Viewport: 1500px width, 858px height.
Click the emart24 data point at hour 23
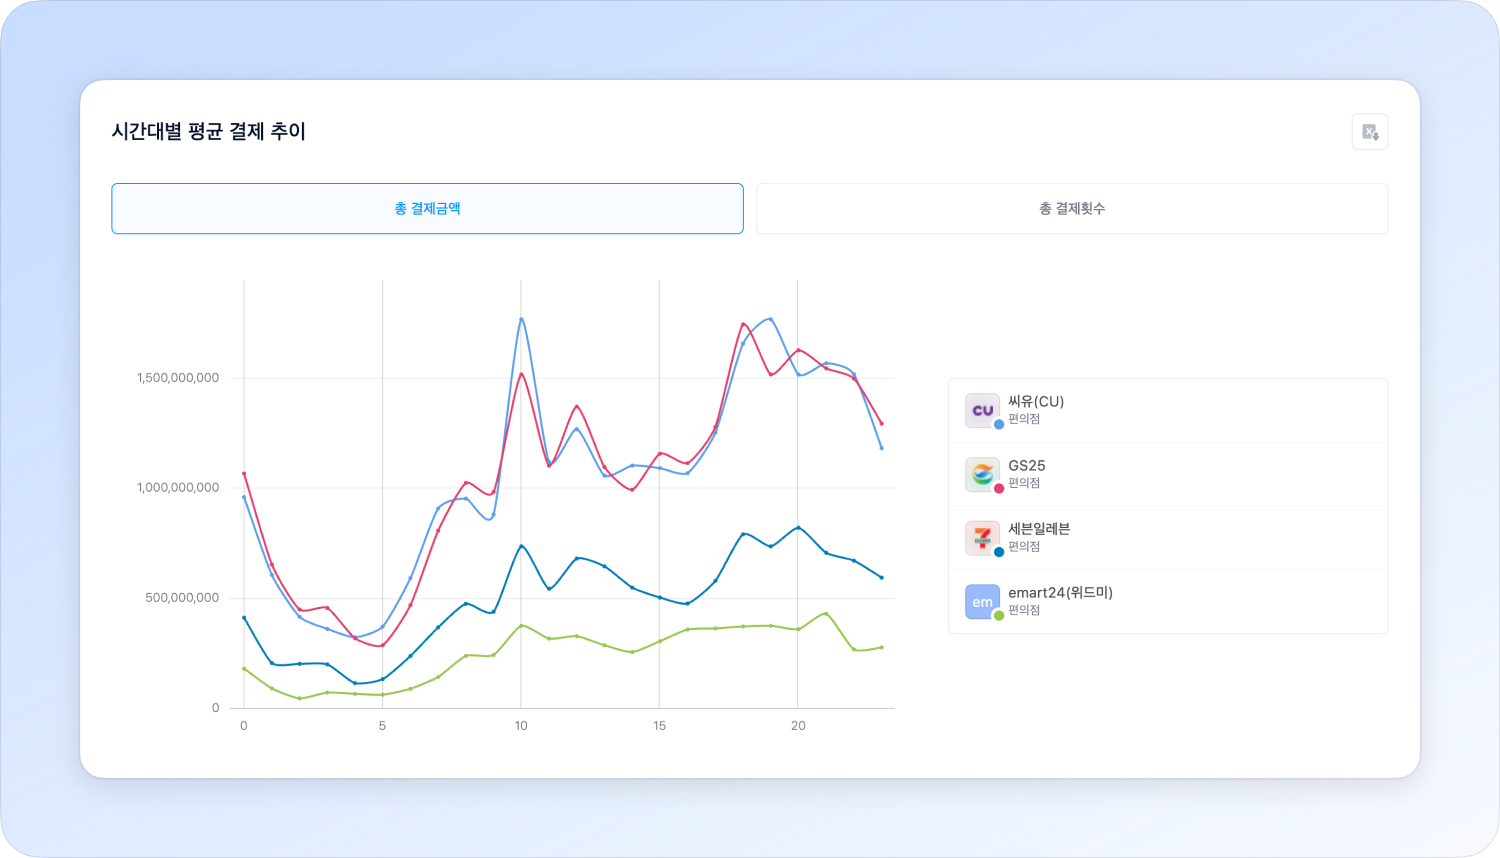click(x=881, y=647)
